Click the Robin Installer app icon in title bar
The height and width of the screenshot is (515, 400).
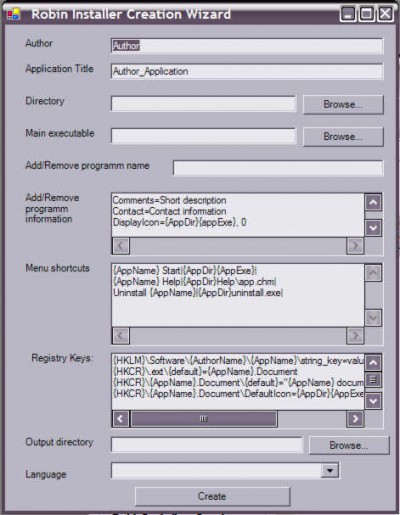[13, 14]
